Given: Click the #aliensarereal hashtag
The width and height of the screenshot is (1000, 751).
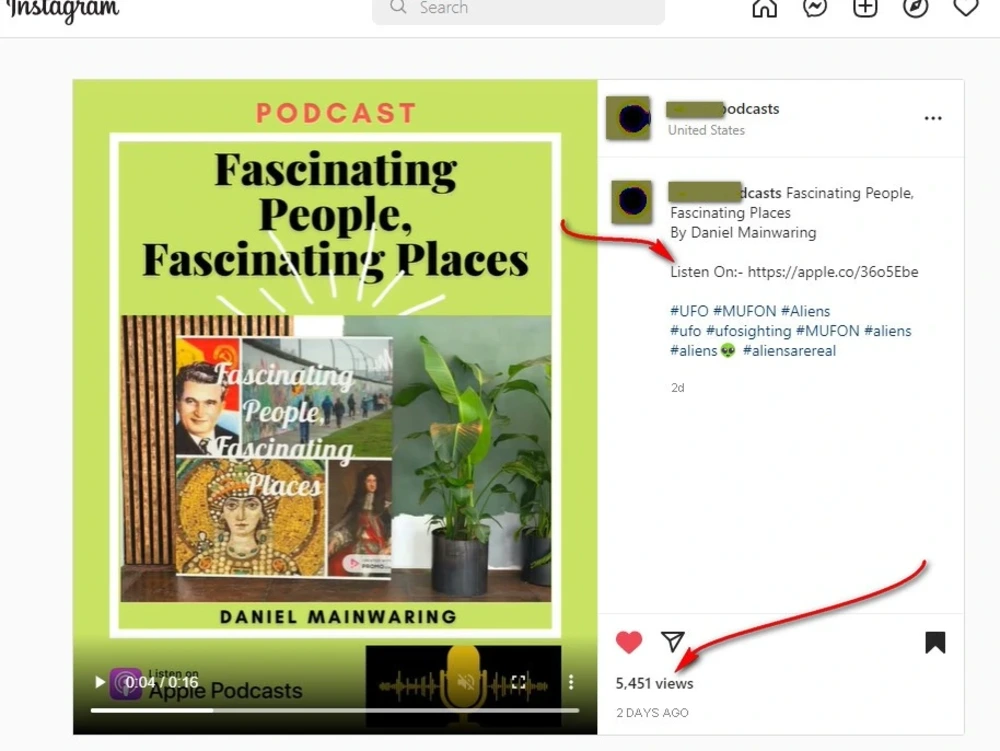Looking at the screenshot, I should pos(789,351).
